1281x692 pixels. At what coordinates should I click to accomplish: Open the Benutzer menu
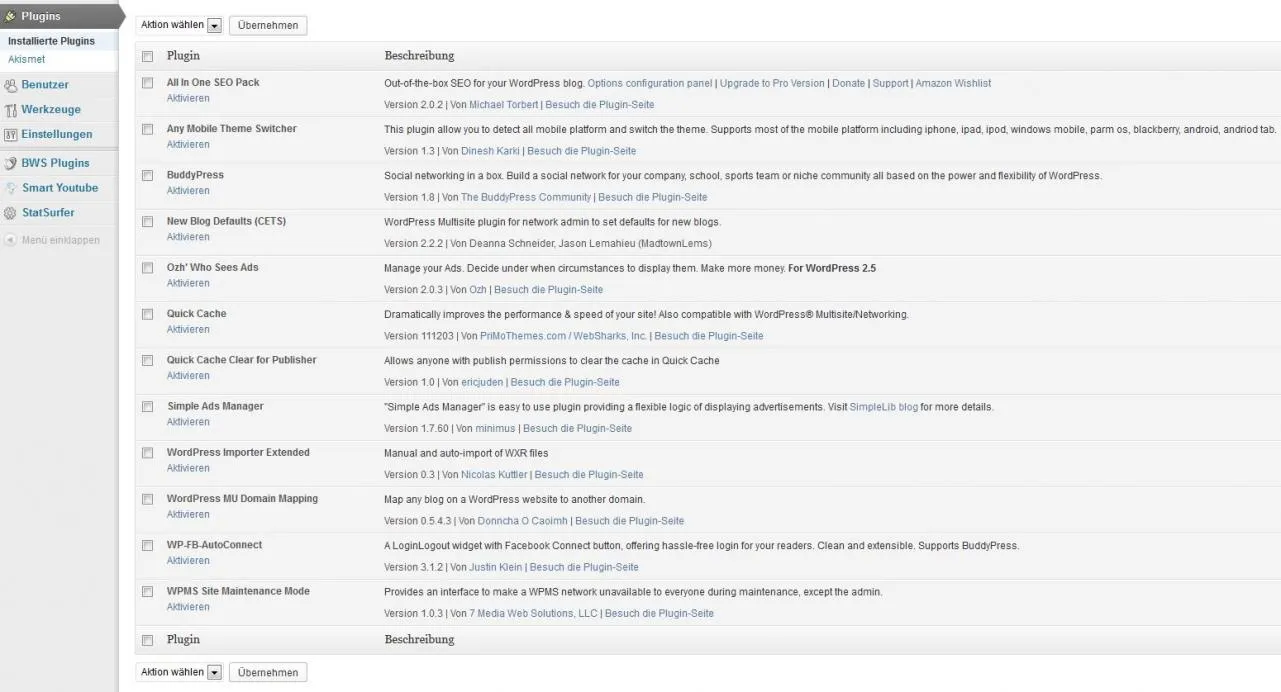click(45, 85)
